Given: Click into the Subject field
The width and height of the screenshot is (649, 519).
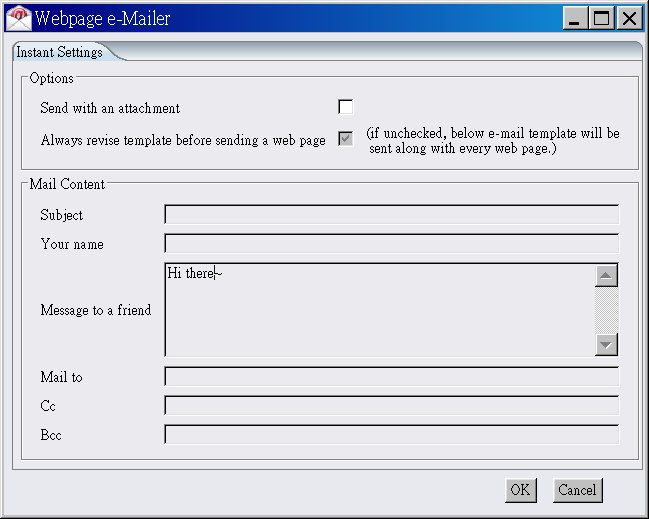Looking at the screenshot, I should click(x=391, y=214).
